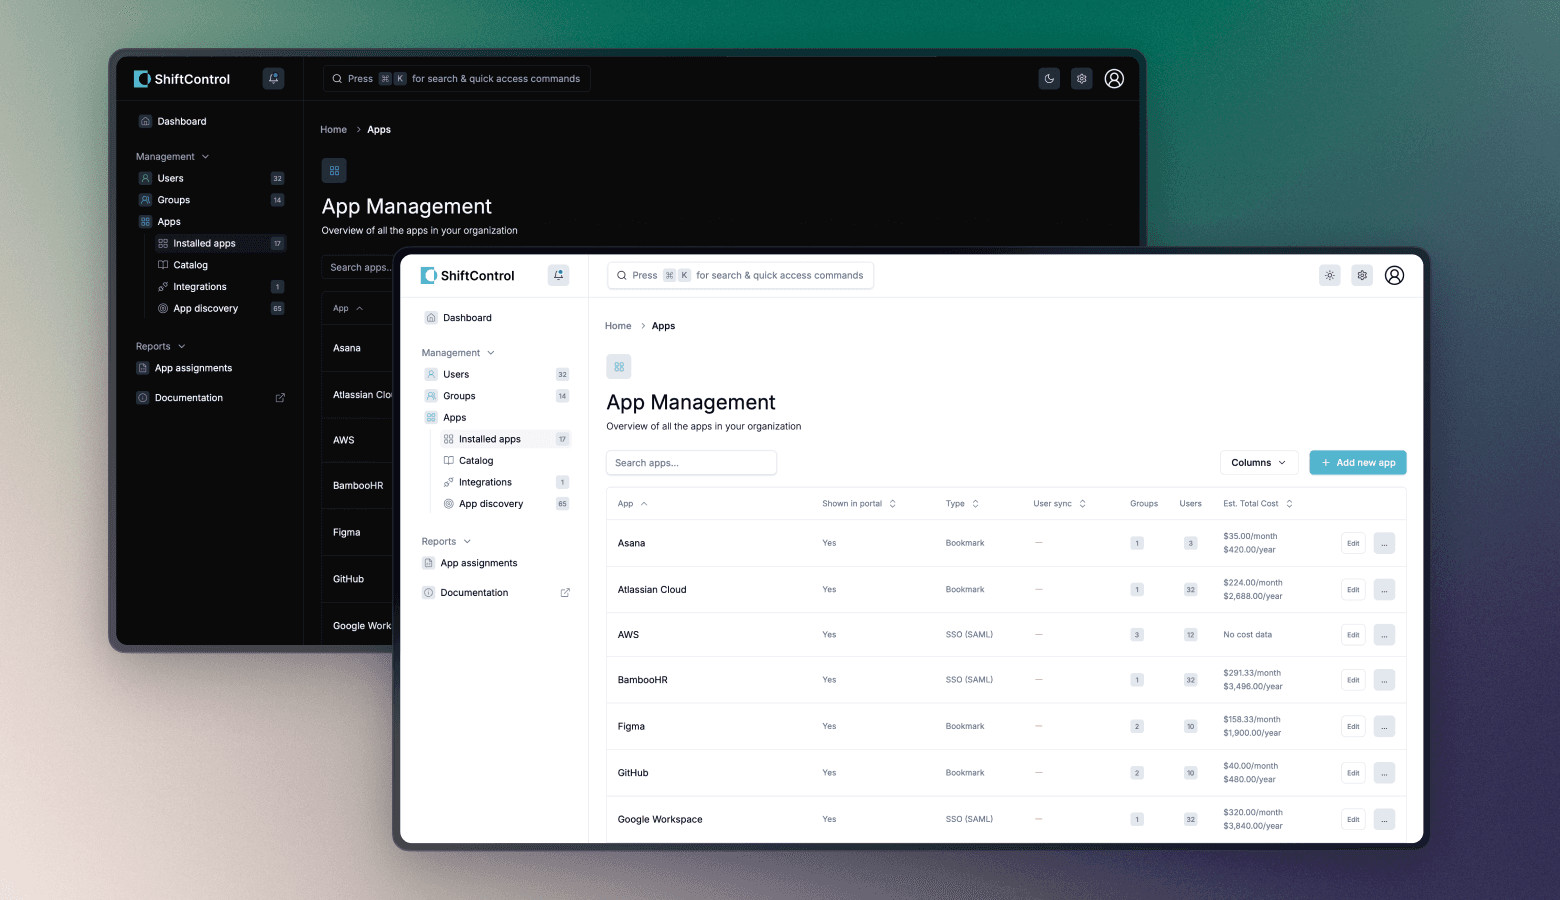The image size is (1560, 900).
Task: Click Home breadcrumb in the light window
Action: point(618,326)
